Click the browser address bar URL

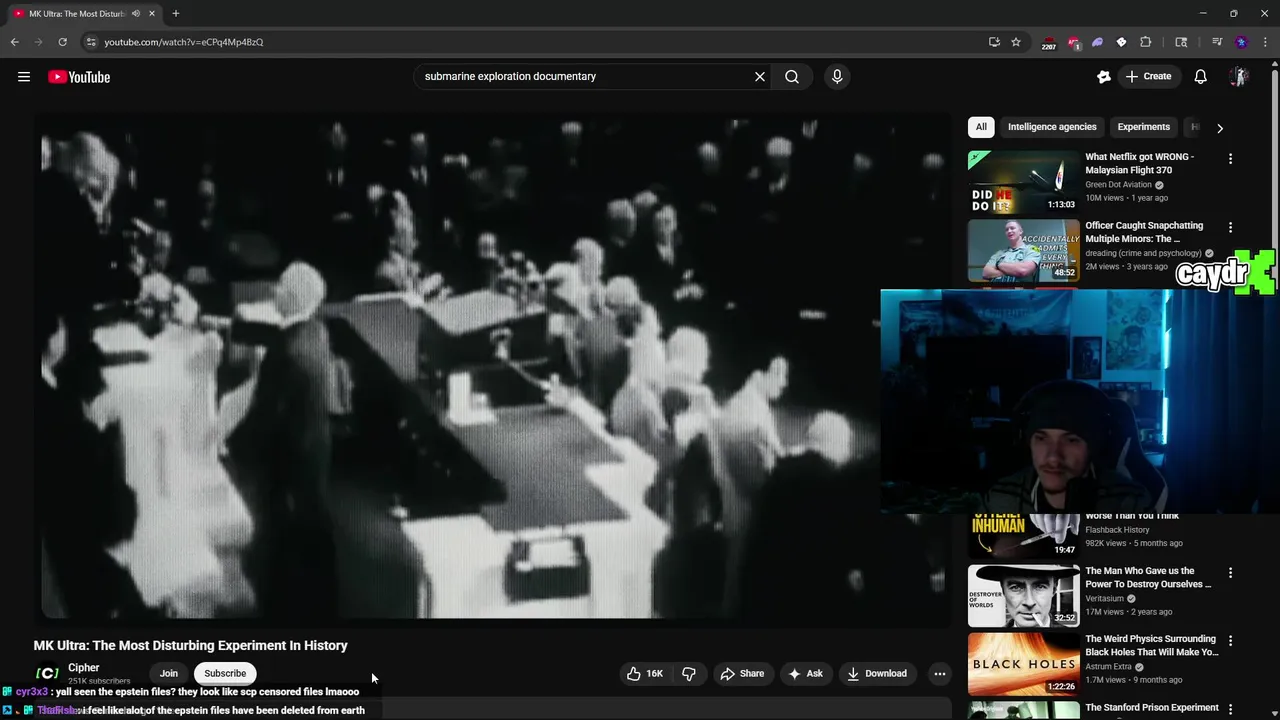click(184, 42)
